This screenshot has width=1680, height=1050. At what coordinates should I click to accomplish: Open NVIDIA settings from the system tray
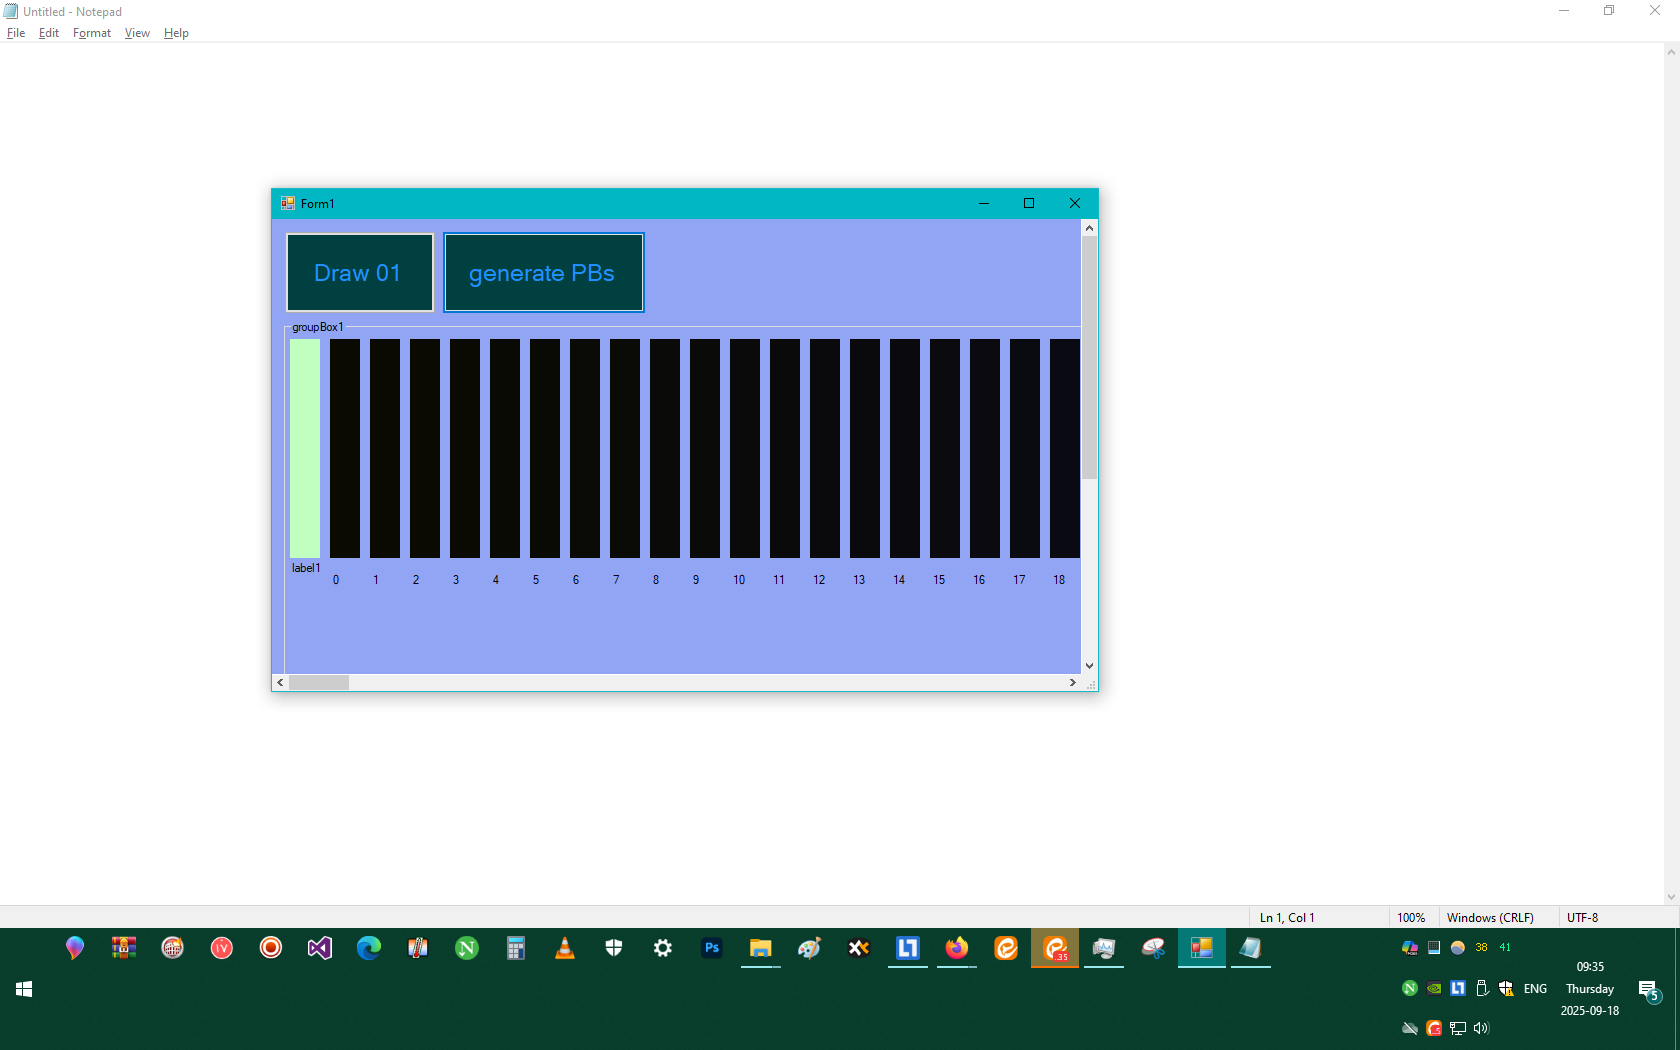point(1434,988)
